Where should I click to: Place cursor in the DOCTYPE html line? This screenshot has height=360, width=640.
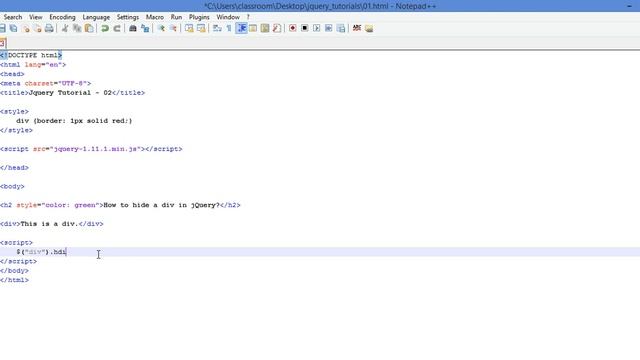pyautogui.click(x=31, y=55)
